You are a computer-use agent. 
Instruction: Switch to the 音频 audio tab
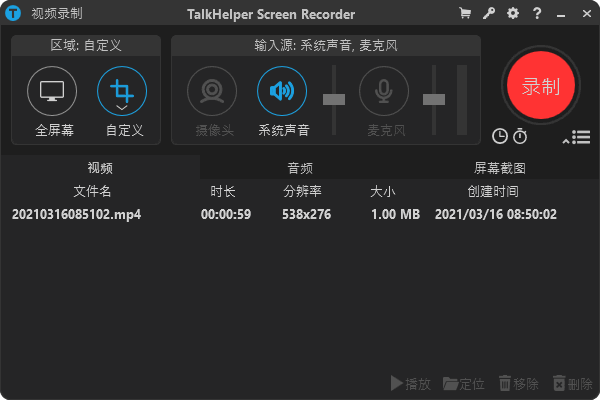coord(300,168)
